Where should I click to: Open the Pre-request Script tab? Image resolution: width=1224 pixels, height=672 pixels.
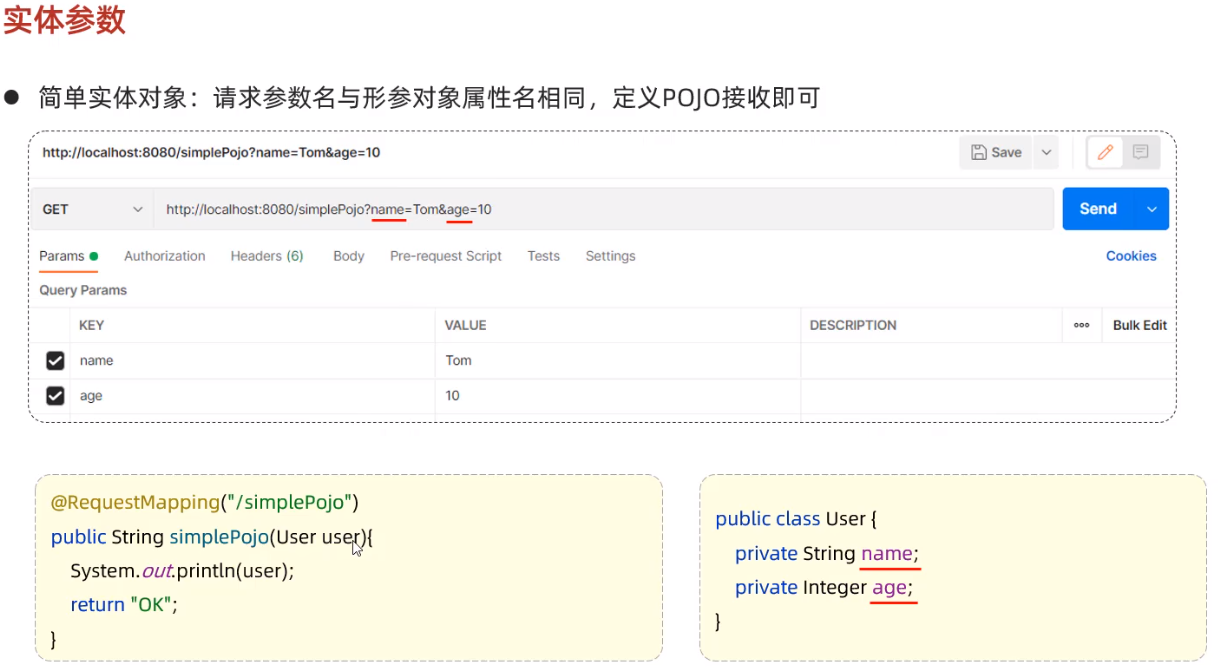click(x=446, y=256)
